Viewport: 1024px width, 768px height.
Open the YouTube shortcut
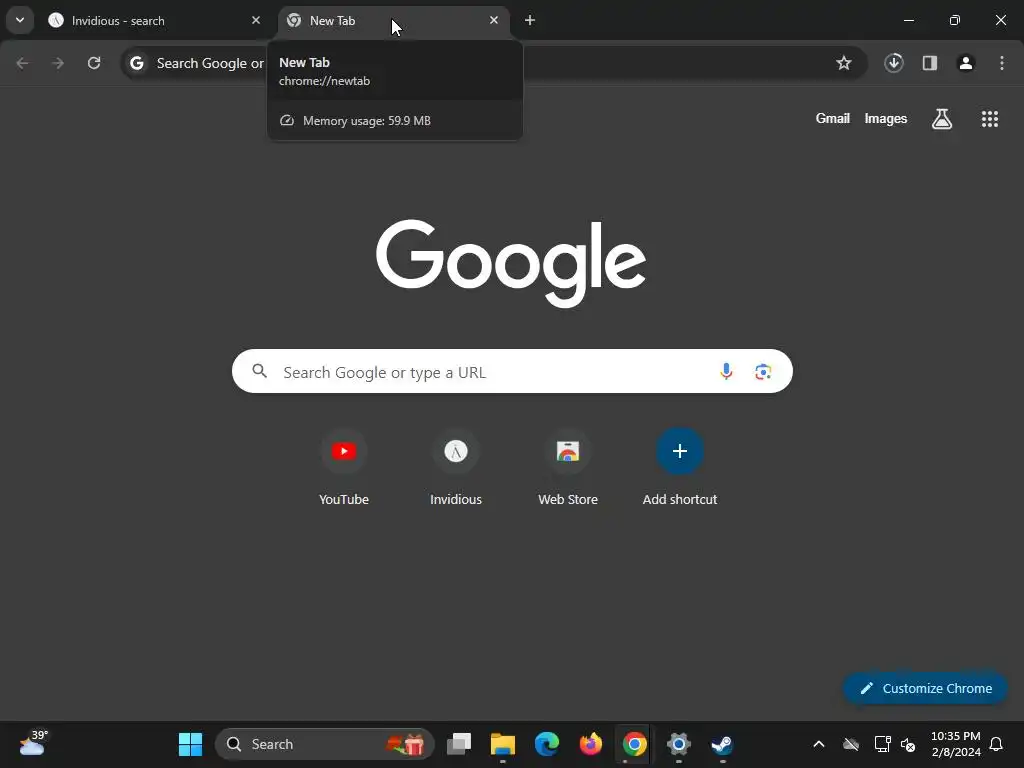344,468
